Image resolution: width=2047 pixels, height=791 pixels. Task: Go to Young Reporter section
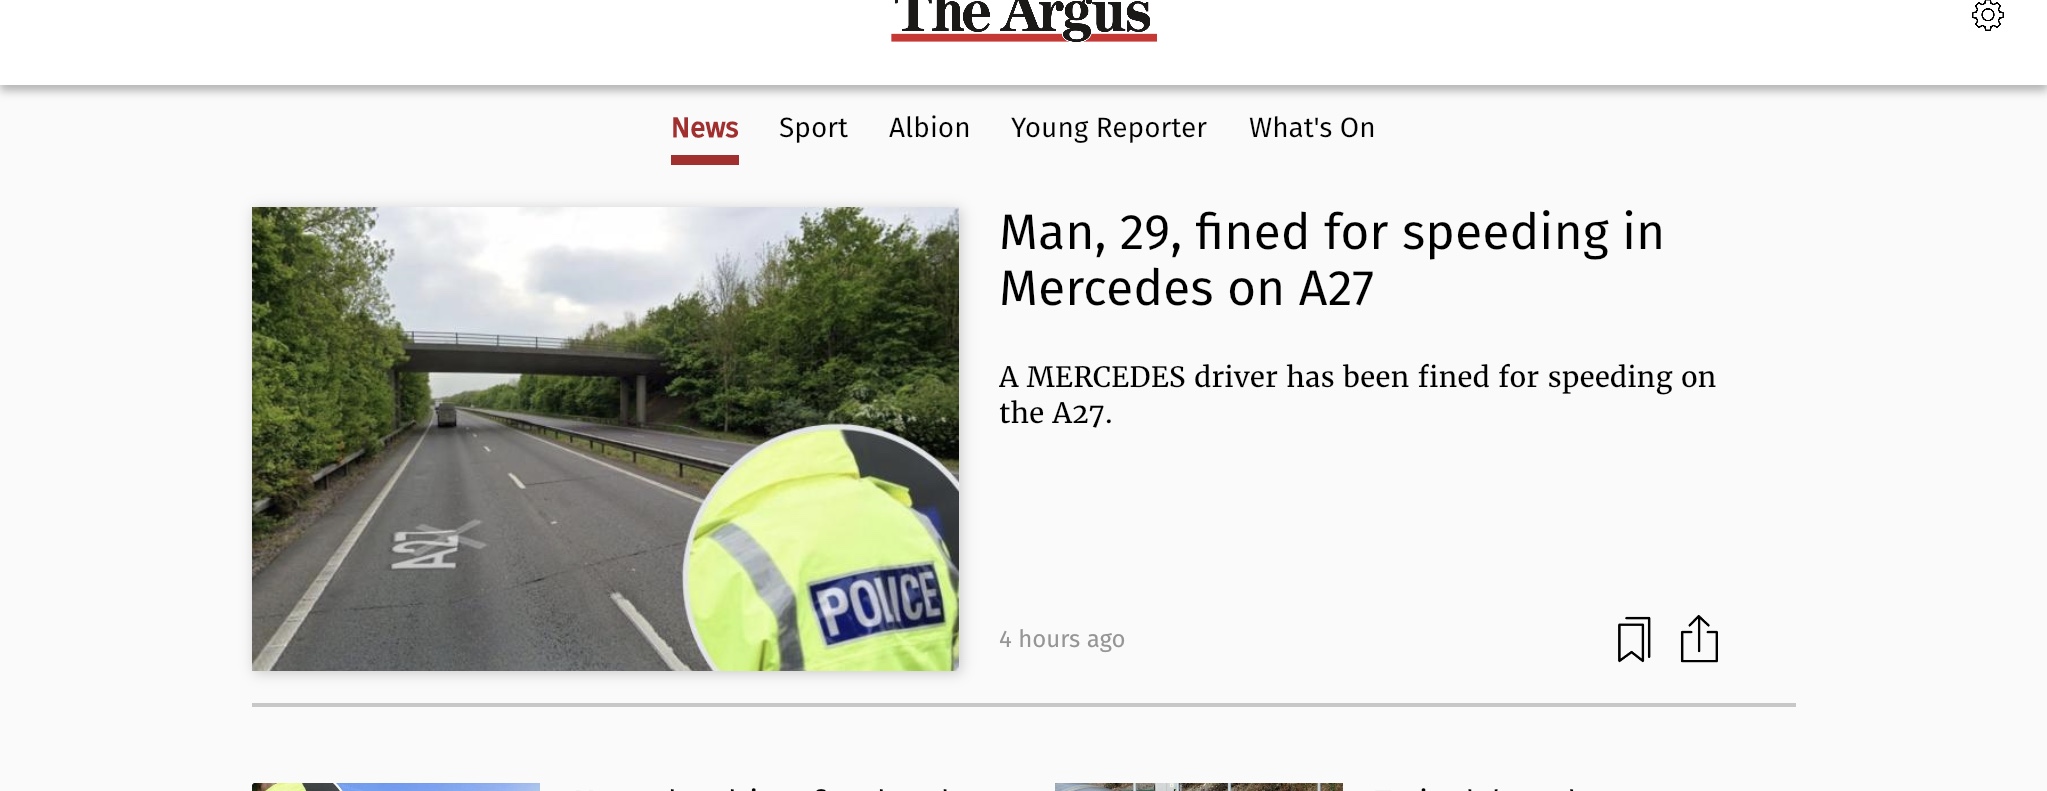[1109, 128]
